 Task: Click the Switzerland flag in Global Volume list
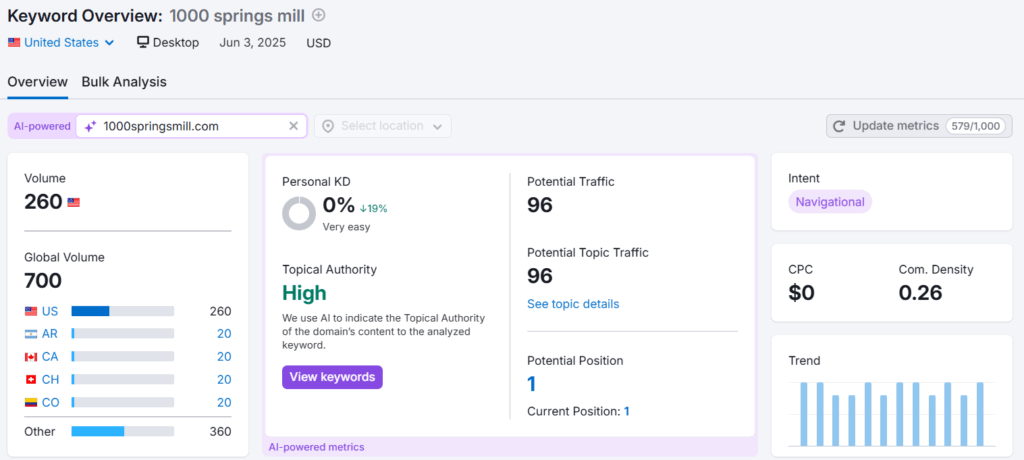(x=31, y=380)
